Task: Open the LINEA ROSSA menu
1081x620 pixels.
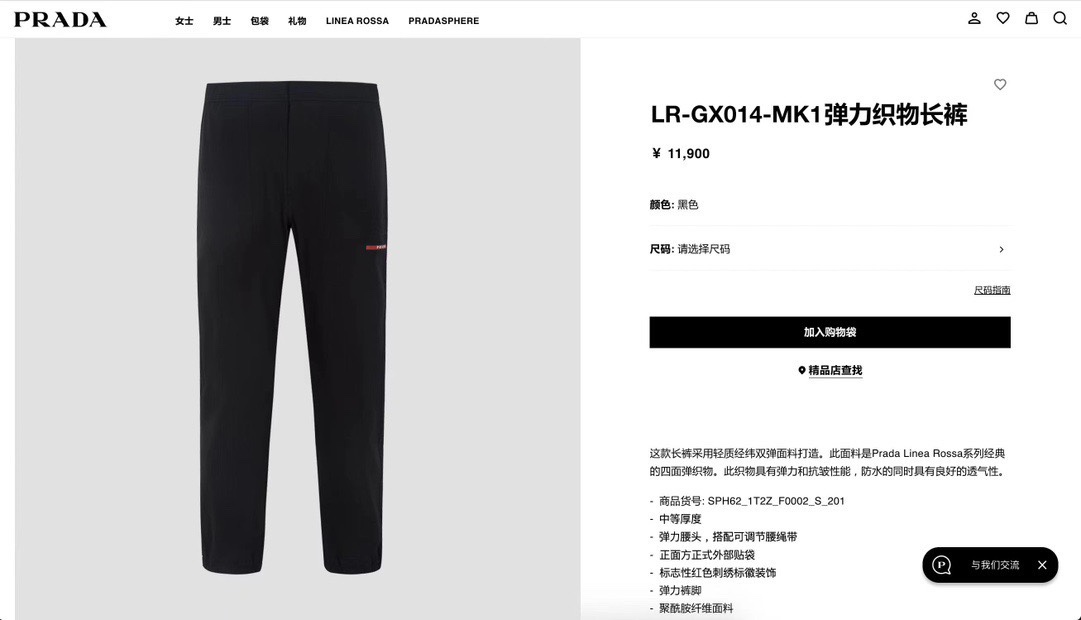Action: coord(357,21)
